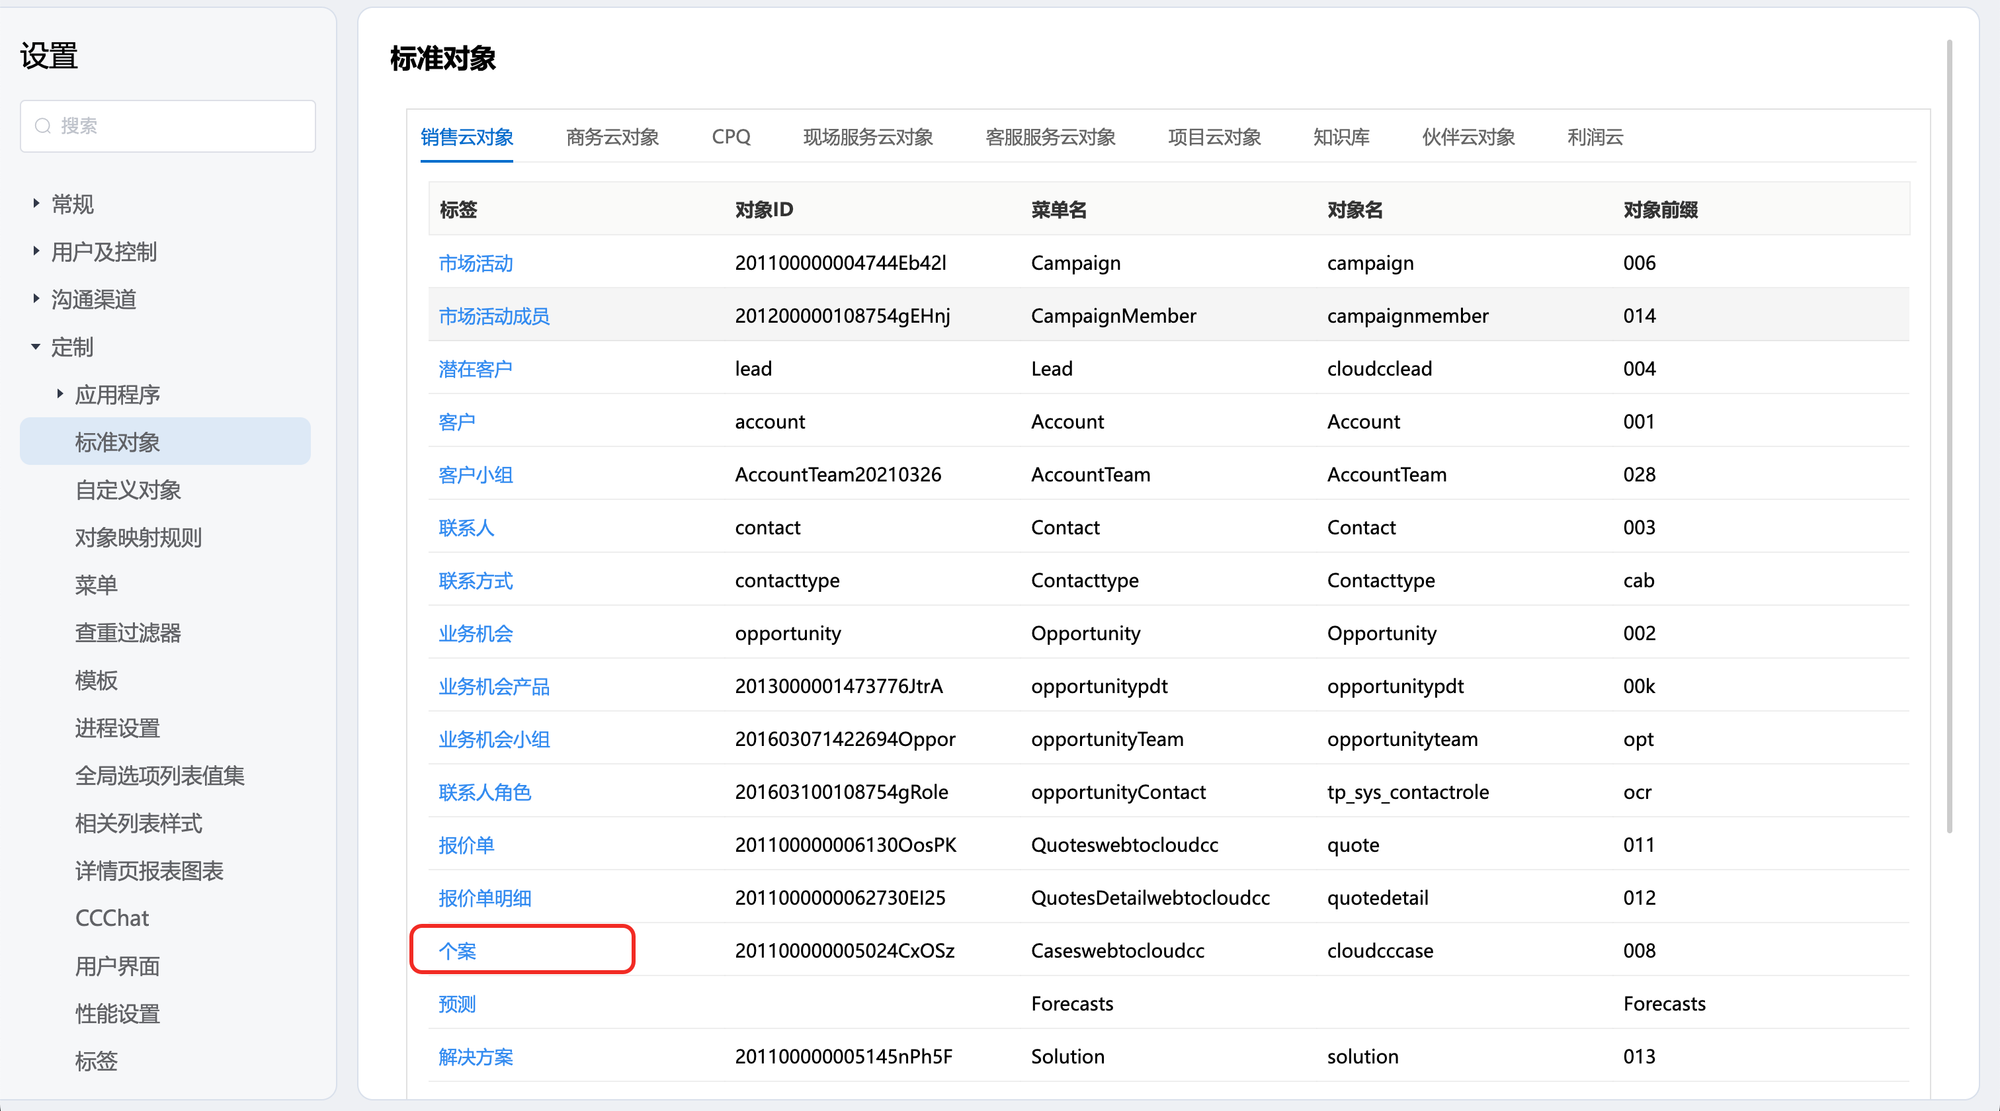Switch to the 商务云对象 tab
Image resolution: width=2000 pixels, height=1111 pixels.
[612, 137]
